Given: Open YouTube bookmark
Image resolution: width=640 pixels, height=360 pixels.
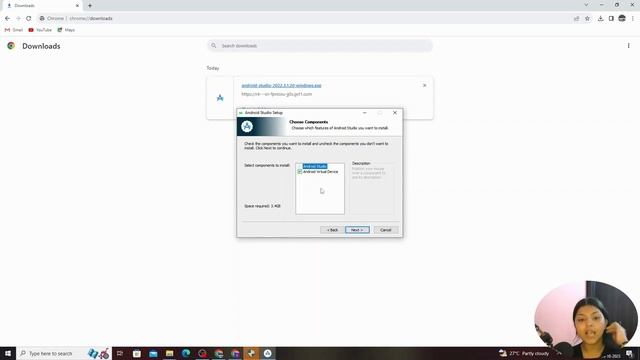Looking at the screenshot, I should pos(40,30).
